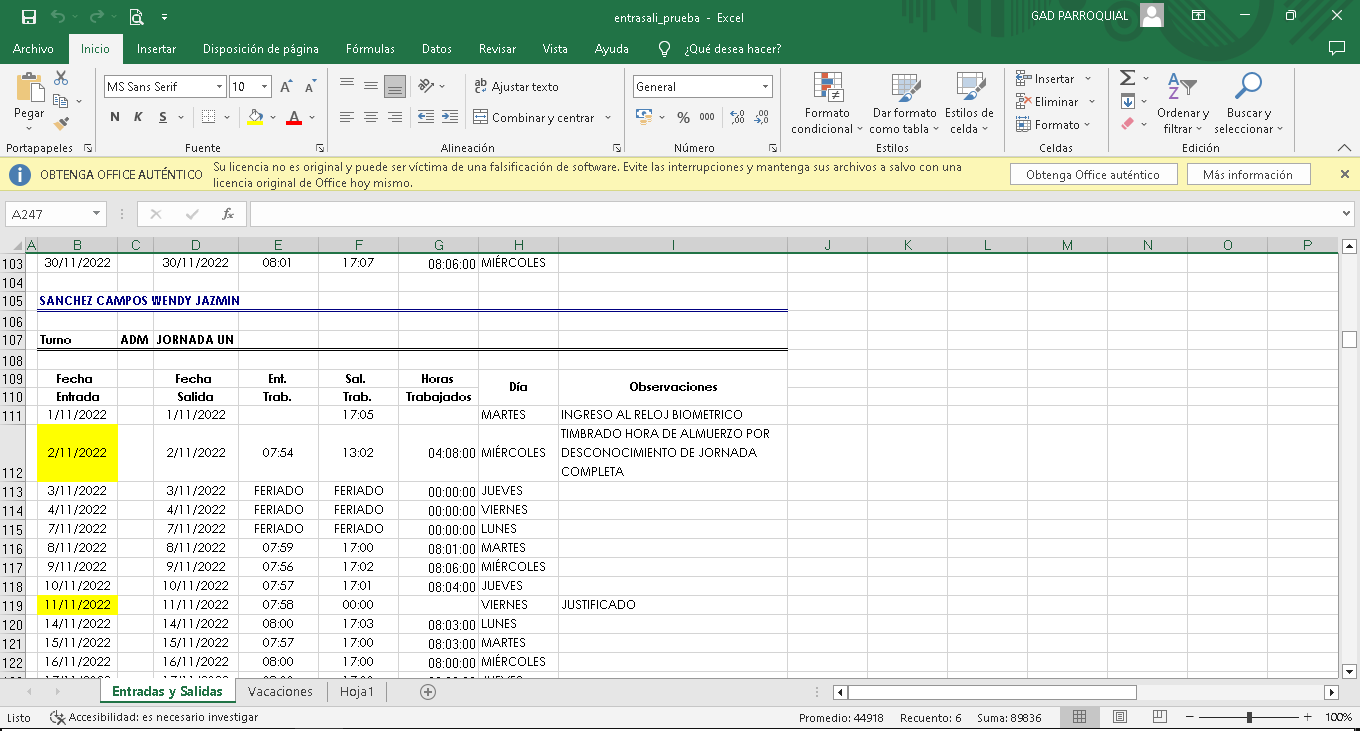The image size is (1360, 731).
Task: Expand the Name Box dropdown for A247
Action: (97, 214)
